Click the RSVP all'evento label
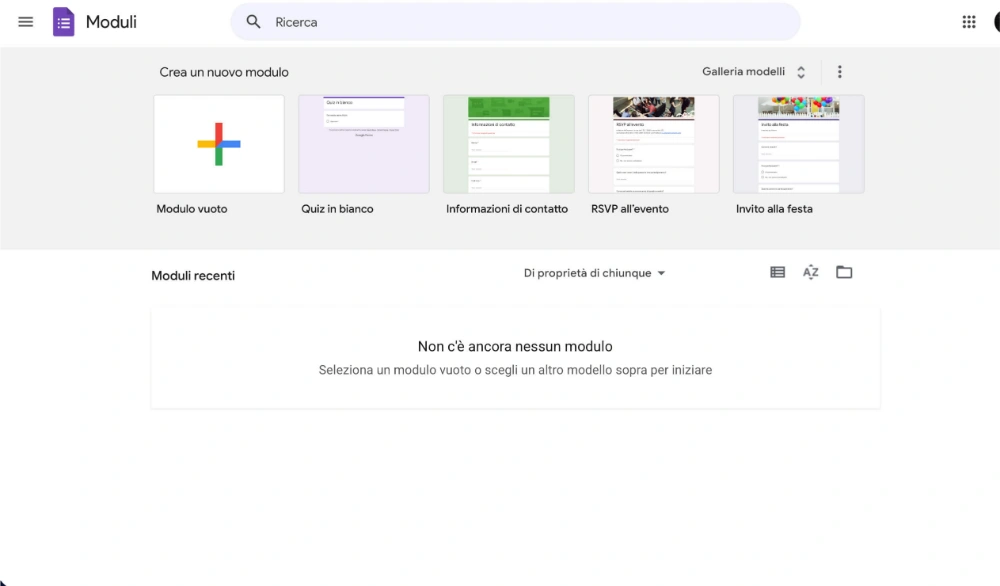 (630, 209)
